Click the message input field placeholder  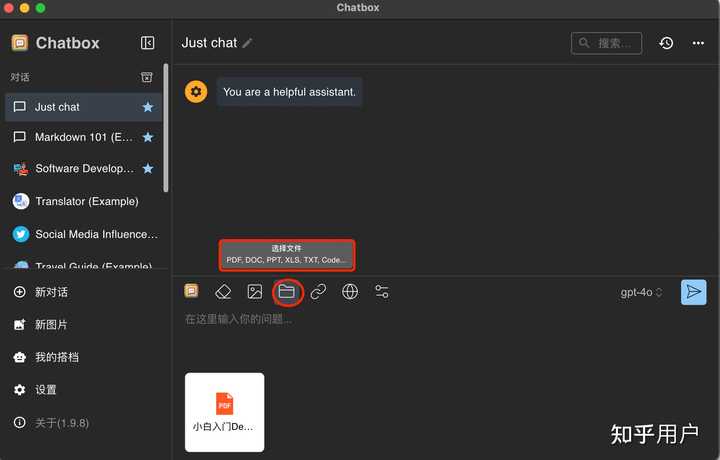click(x=238, y=319)
